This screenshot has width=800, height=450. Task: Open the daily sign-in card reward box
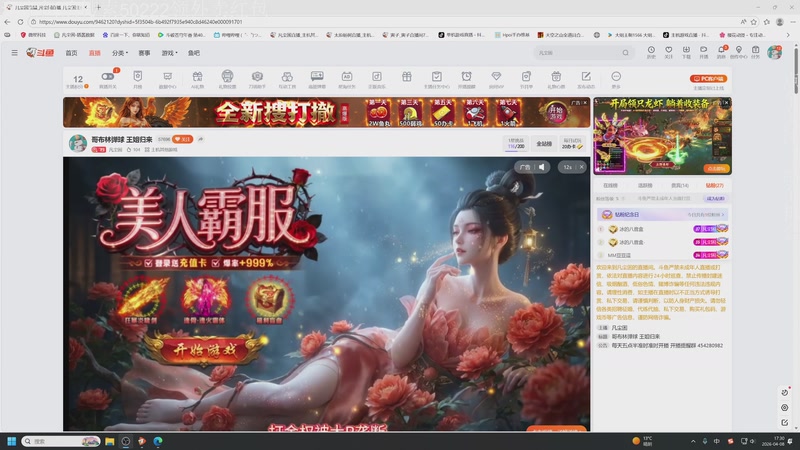(572, 144)
